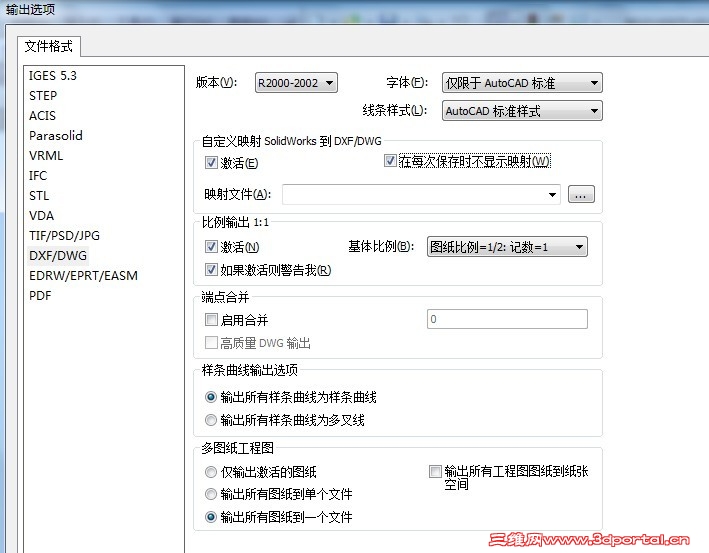The height and width of the screenshot is (553, 709).
Task: Select TIF/PSD/JPG format in list
Action: [x=64, y=236]
